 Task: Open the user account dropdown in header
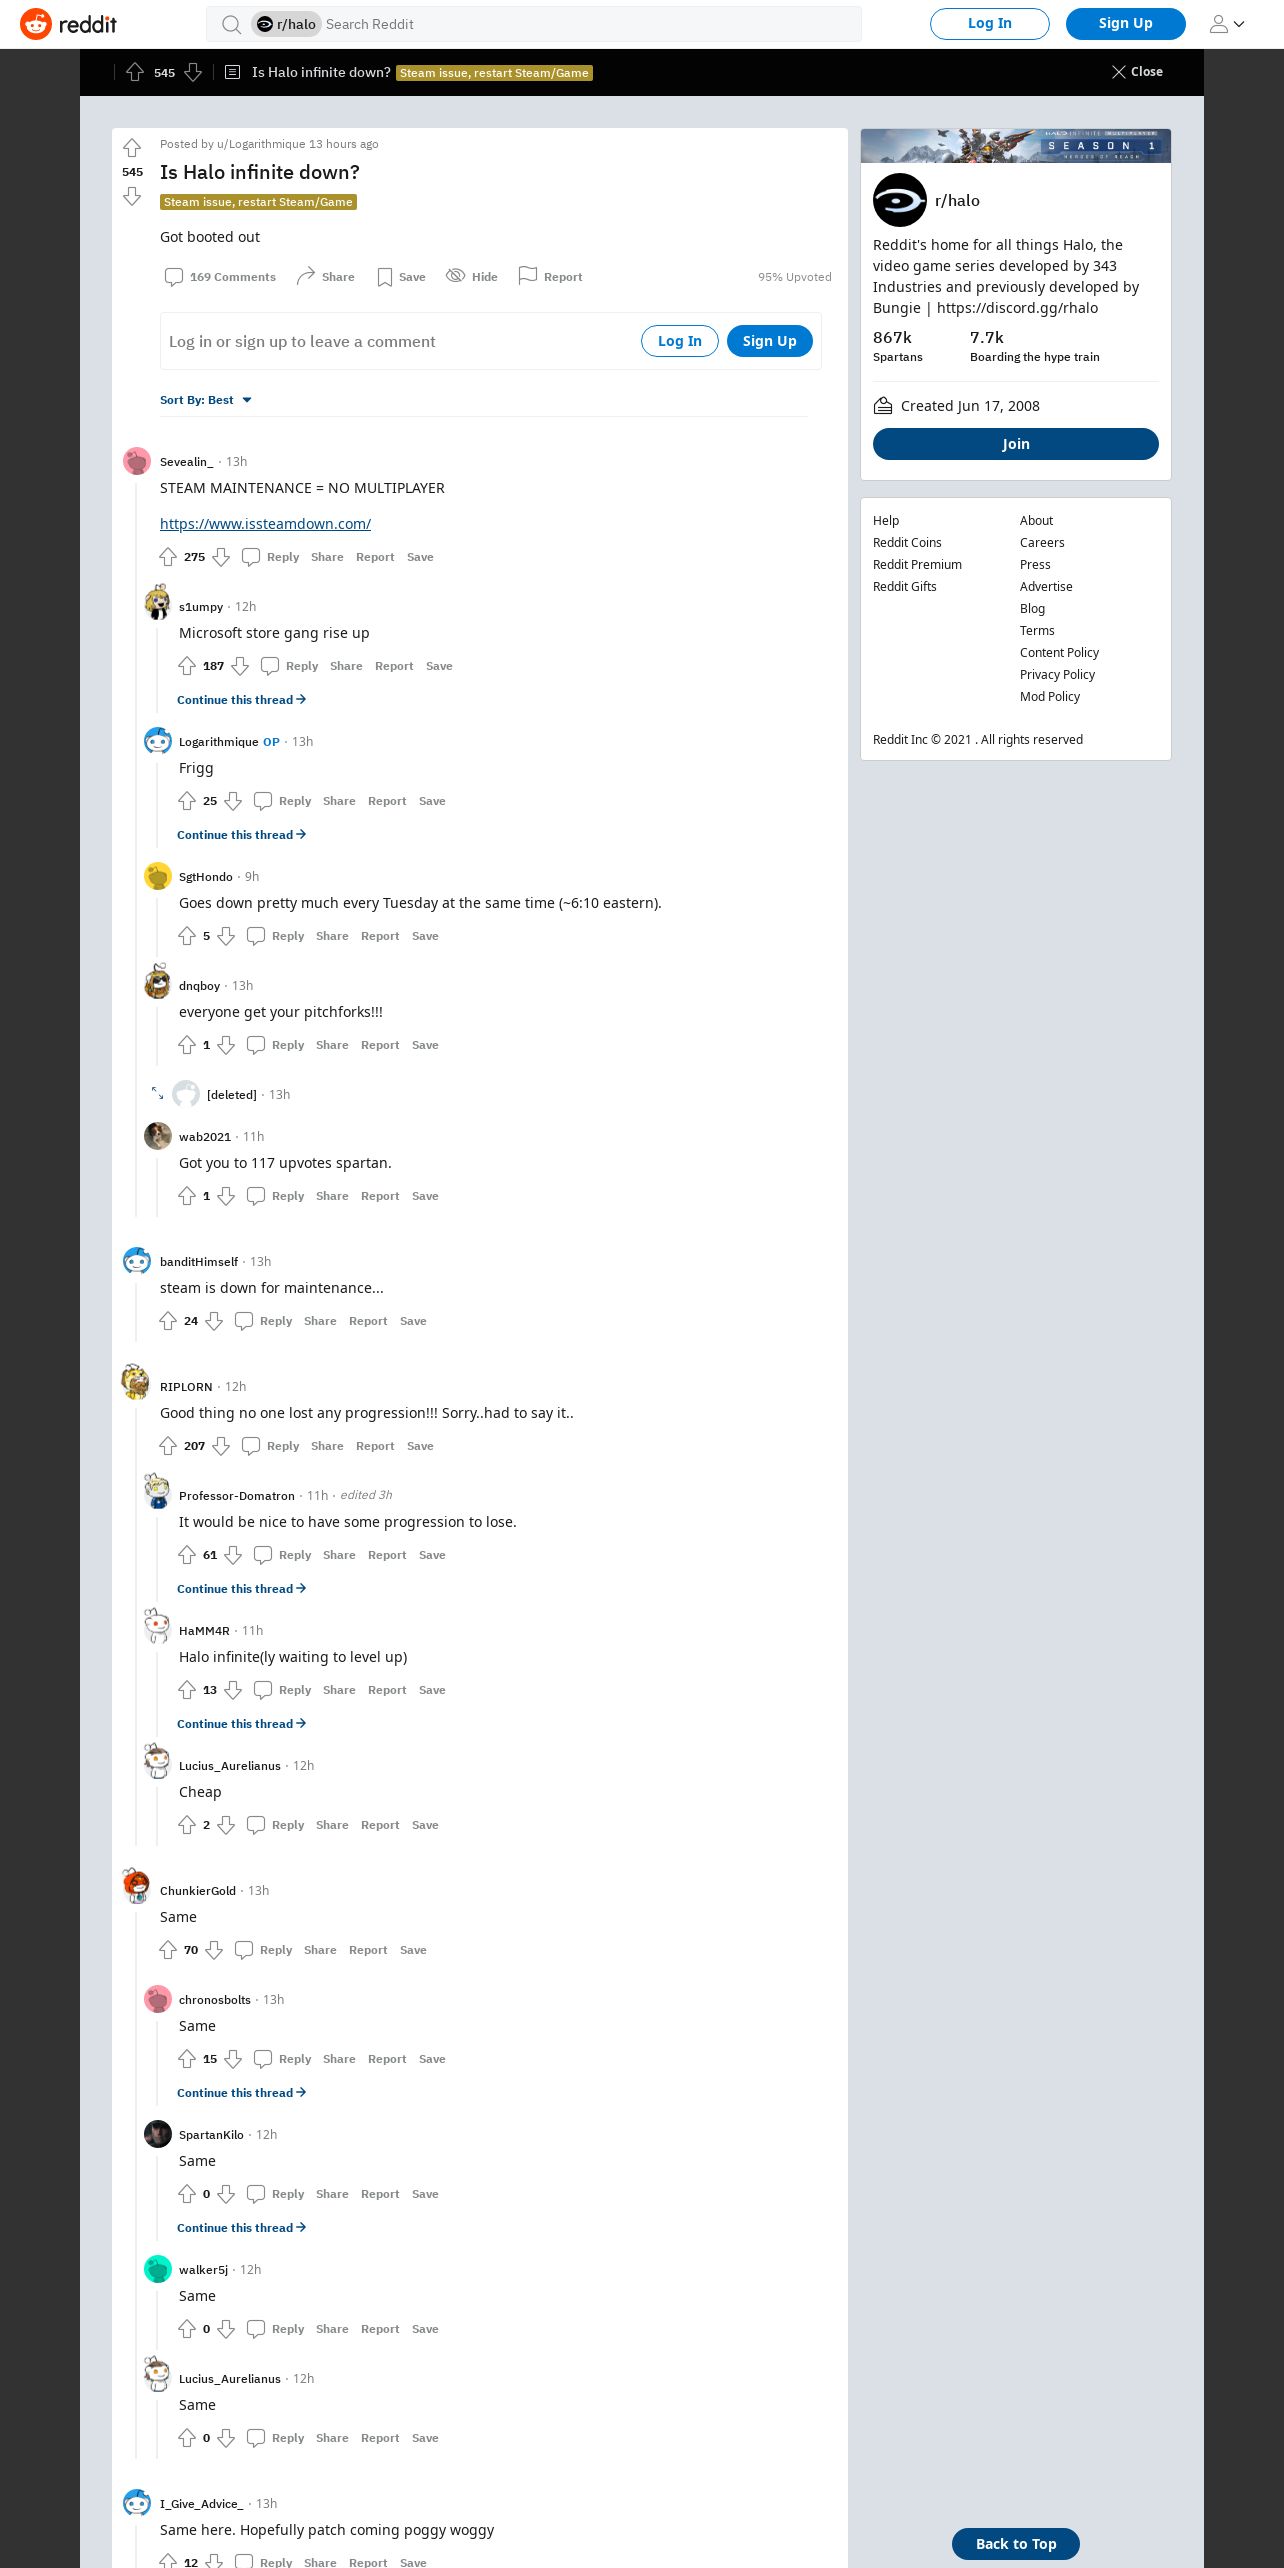click(x=1227, y=24)
